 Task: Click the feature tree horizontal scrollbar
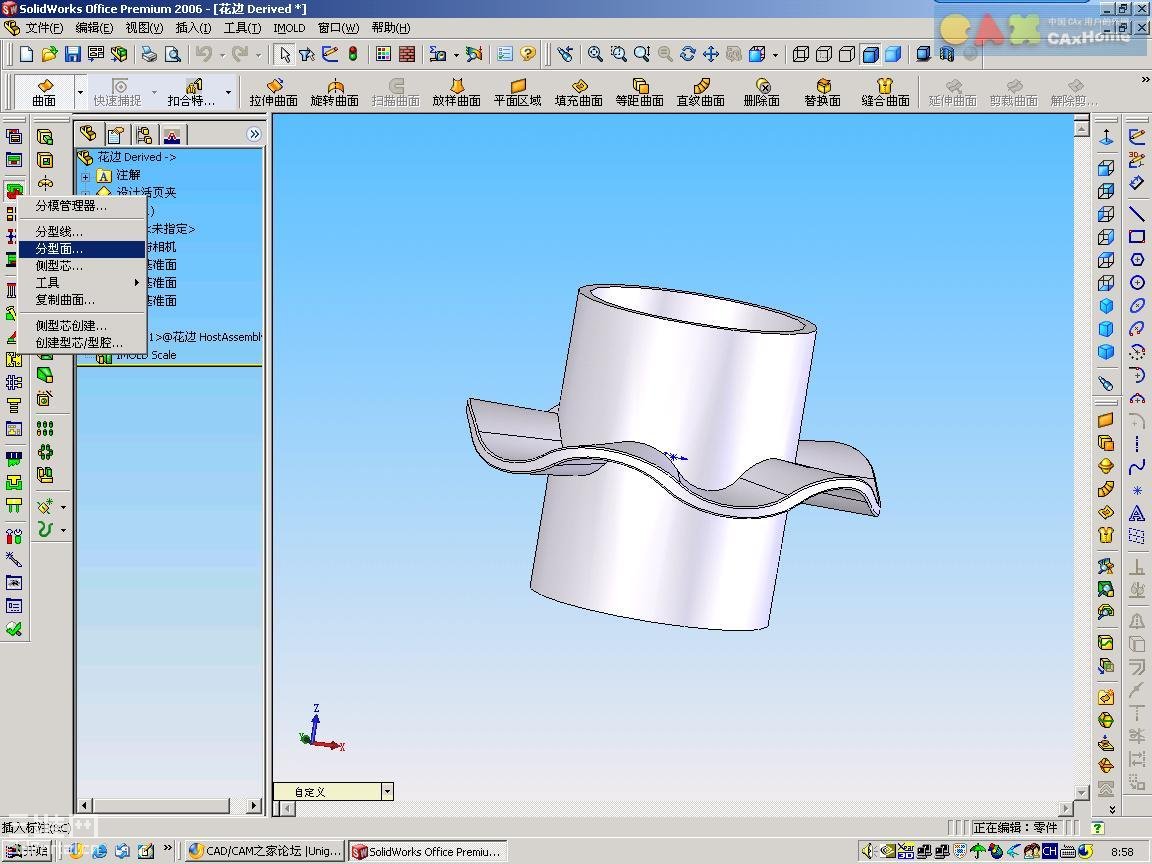point(160,805)
